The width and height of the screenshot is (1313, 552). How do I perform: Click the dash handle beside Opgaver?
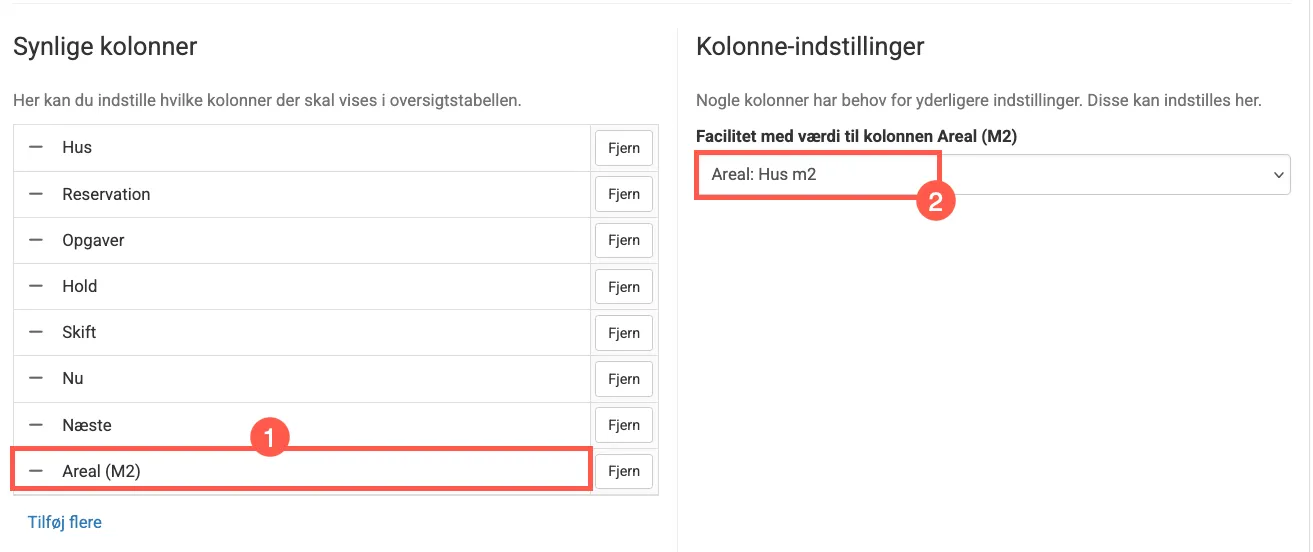click(36, 240)
